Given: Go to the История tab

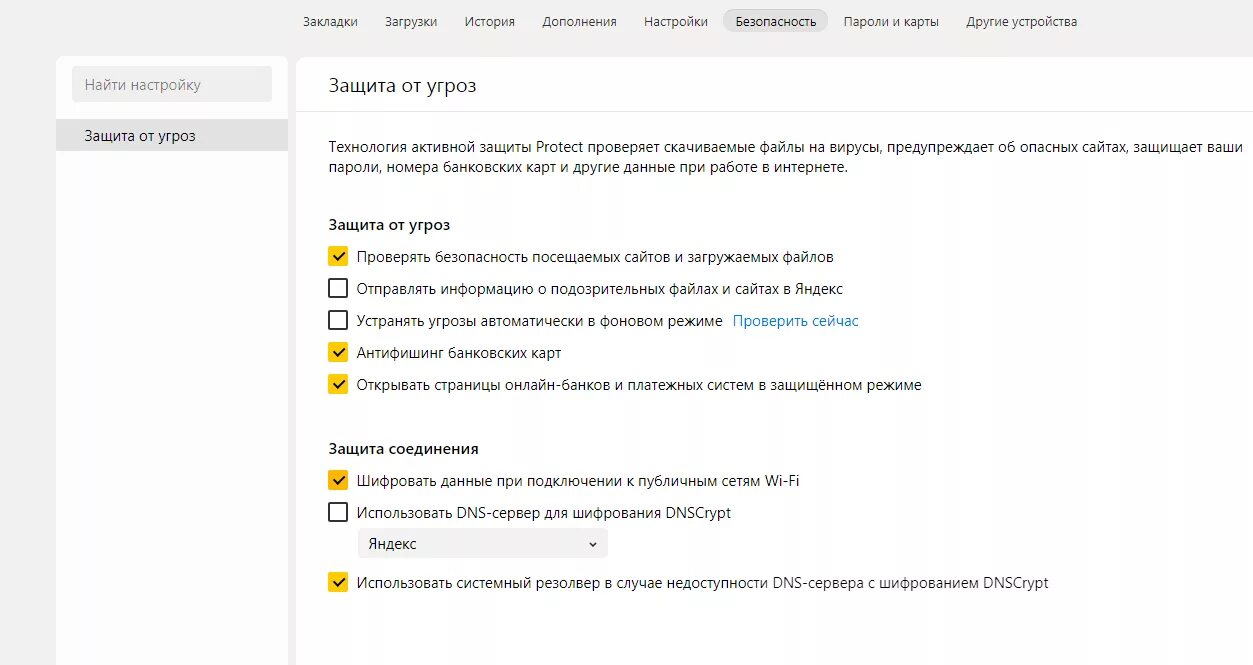Looking at the screenshot, I should pyautogui.click(x=489, y=21).
